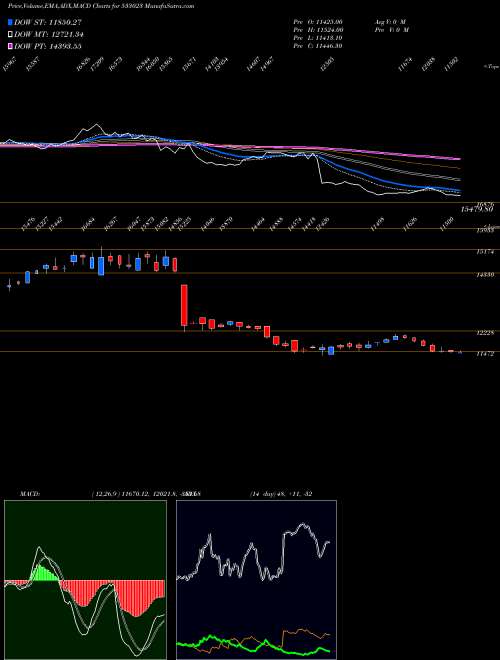Image resolution: width=500 pixels, height=660 pixels.
Task: Click the tallest blue candlestick in the price chart
Action: pyautogui.click(x=101, y=266)
